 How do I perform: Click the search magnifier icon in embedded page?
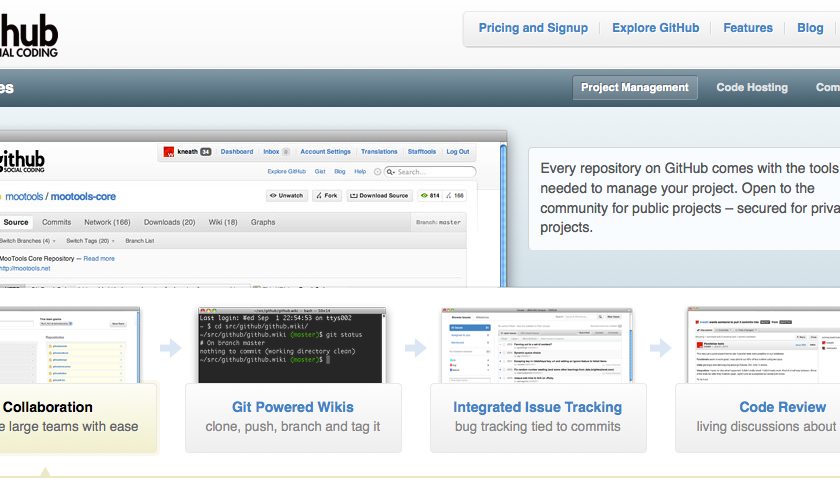[389, 172]
